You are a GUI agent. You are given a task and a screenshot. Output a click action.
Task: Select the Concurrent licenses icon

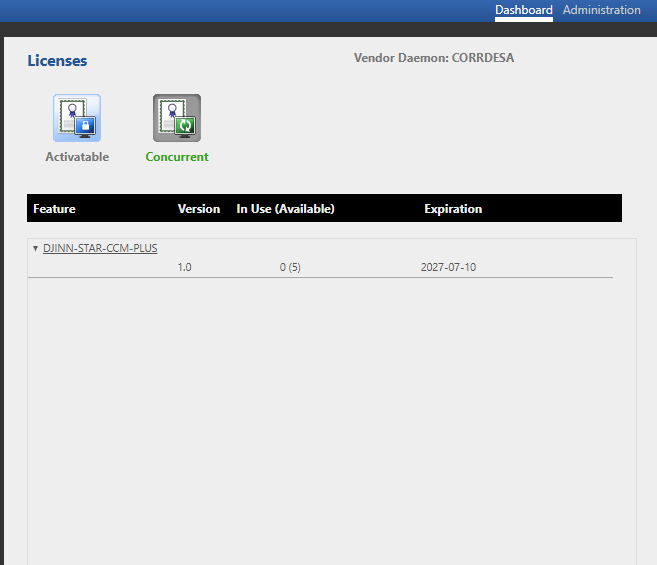(x=177, y=118)
